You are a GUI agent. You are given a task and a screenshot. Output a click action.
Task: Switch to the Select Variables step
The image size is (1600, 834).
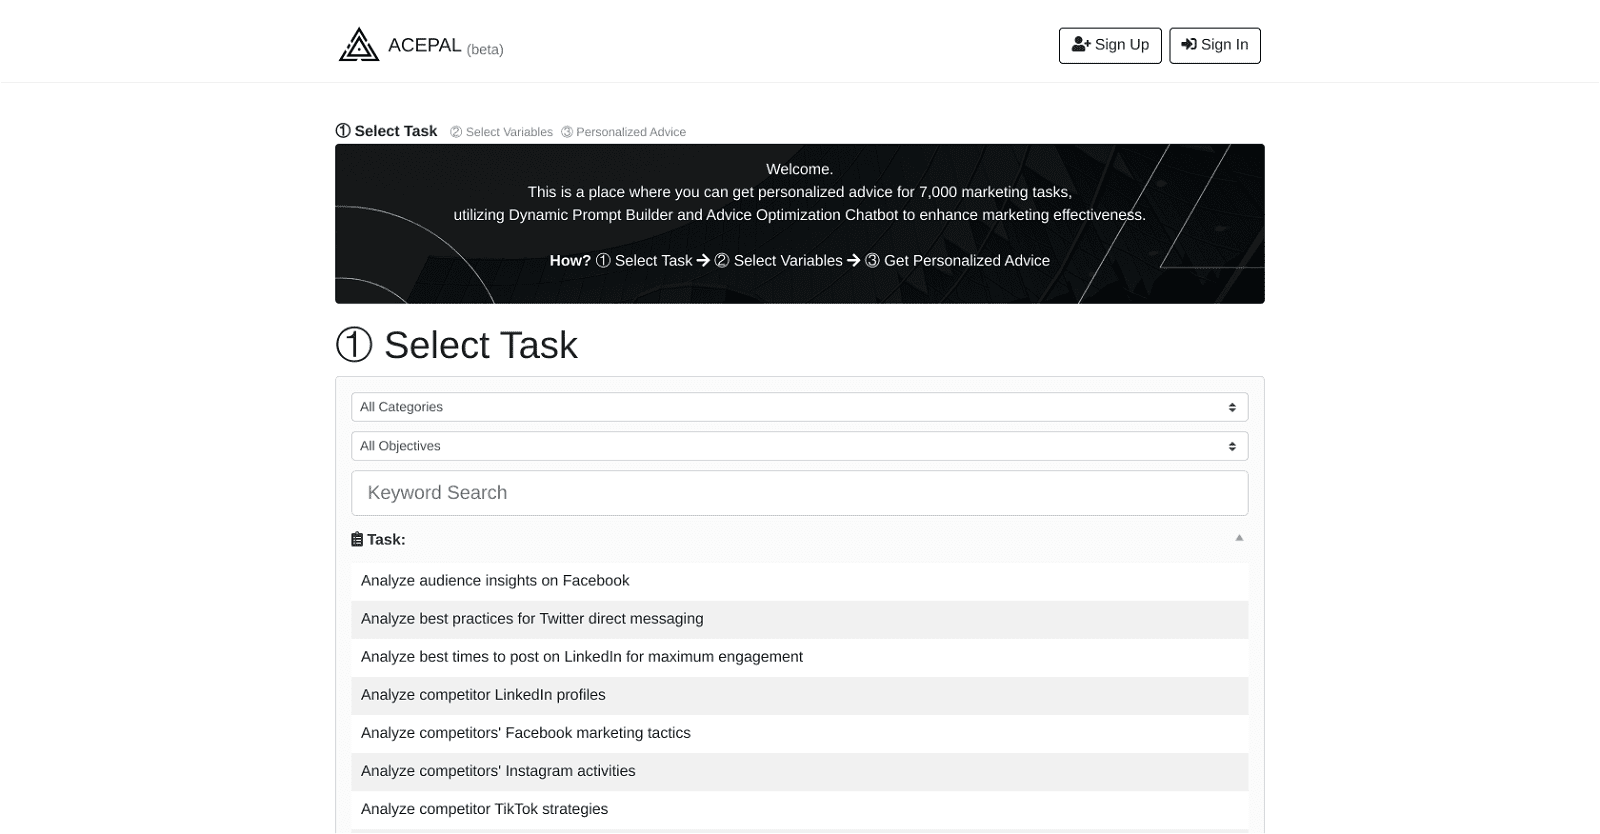pyautogui.click(x=501, y=132)
